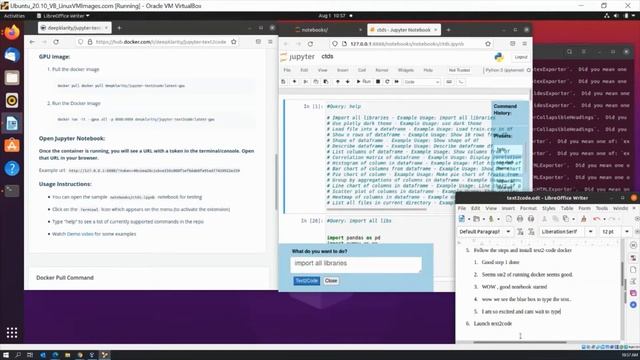Open the undo history dropdown arrow
Image resolution: width=640 pixels, height=360 pixels.
603,219
